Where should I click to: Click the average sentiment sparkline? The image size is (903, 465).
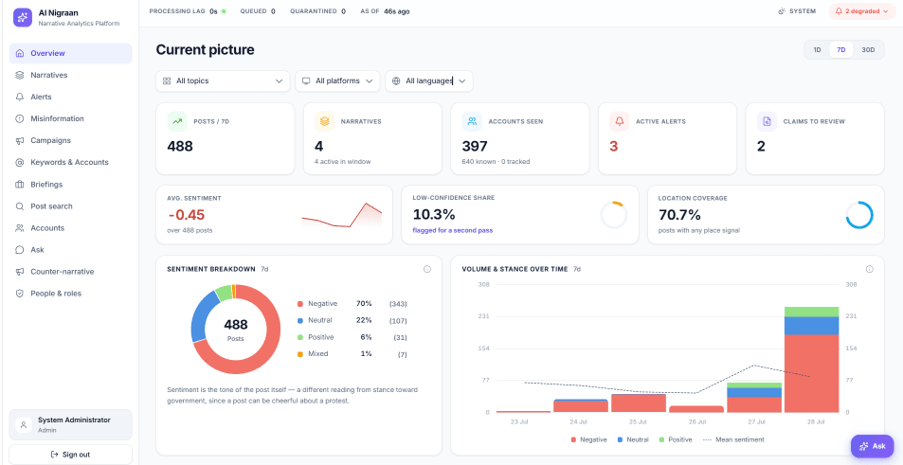342,216
